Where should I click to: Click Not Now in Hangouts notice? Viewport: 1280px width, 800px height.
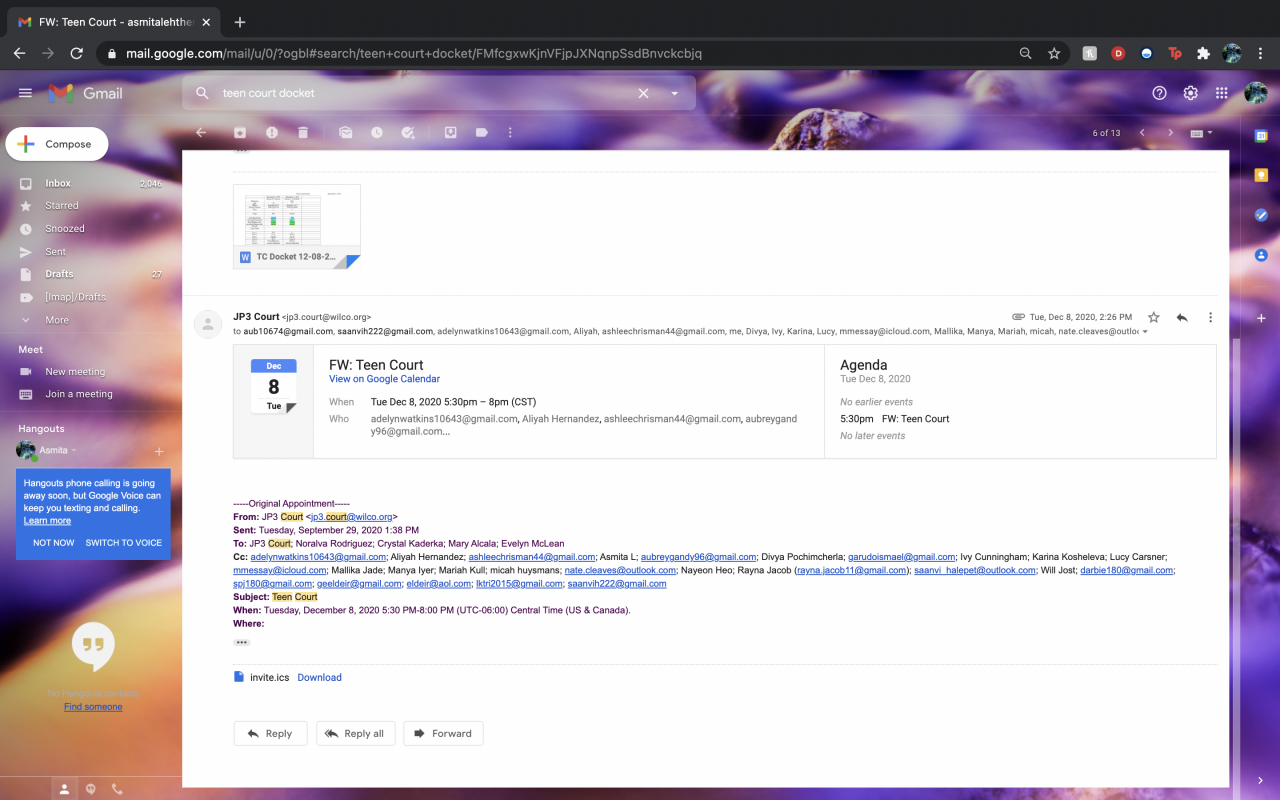[54, 543]
